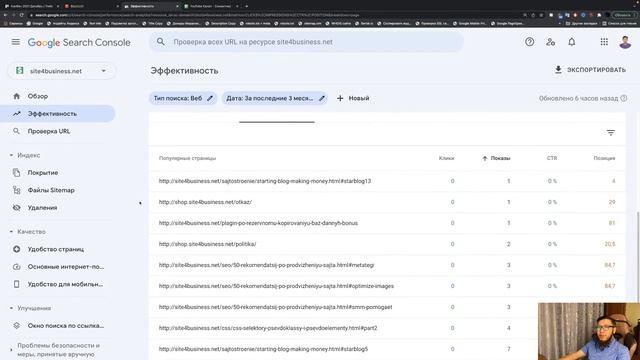This screenshot has height=360, width=640.
Task: Open the Help question mark icon
Action: (529, 42)
